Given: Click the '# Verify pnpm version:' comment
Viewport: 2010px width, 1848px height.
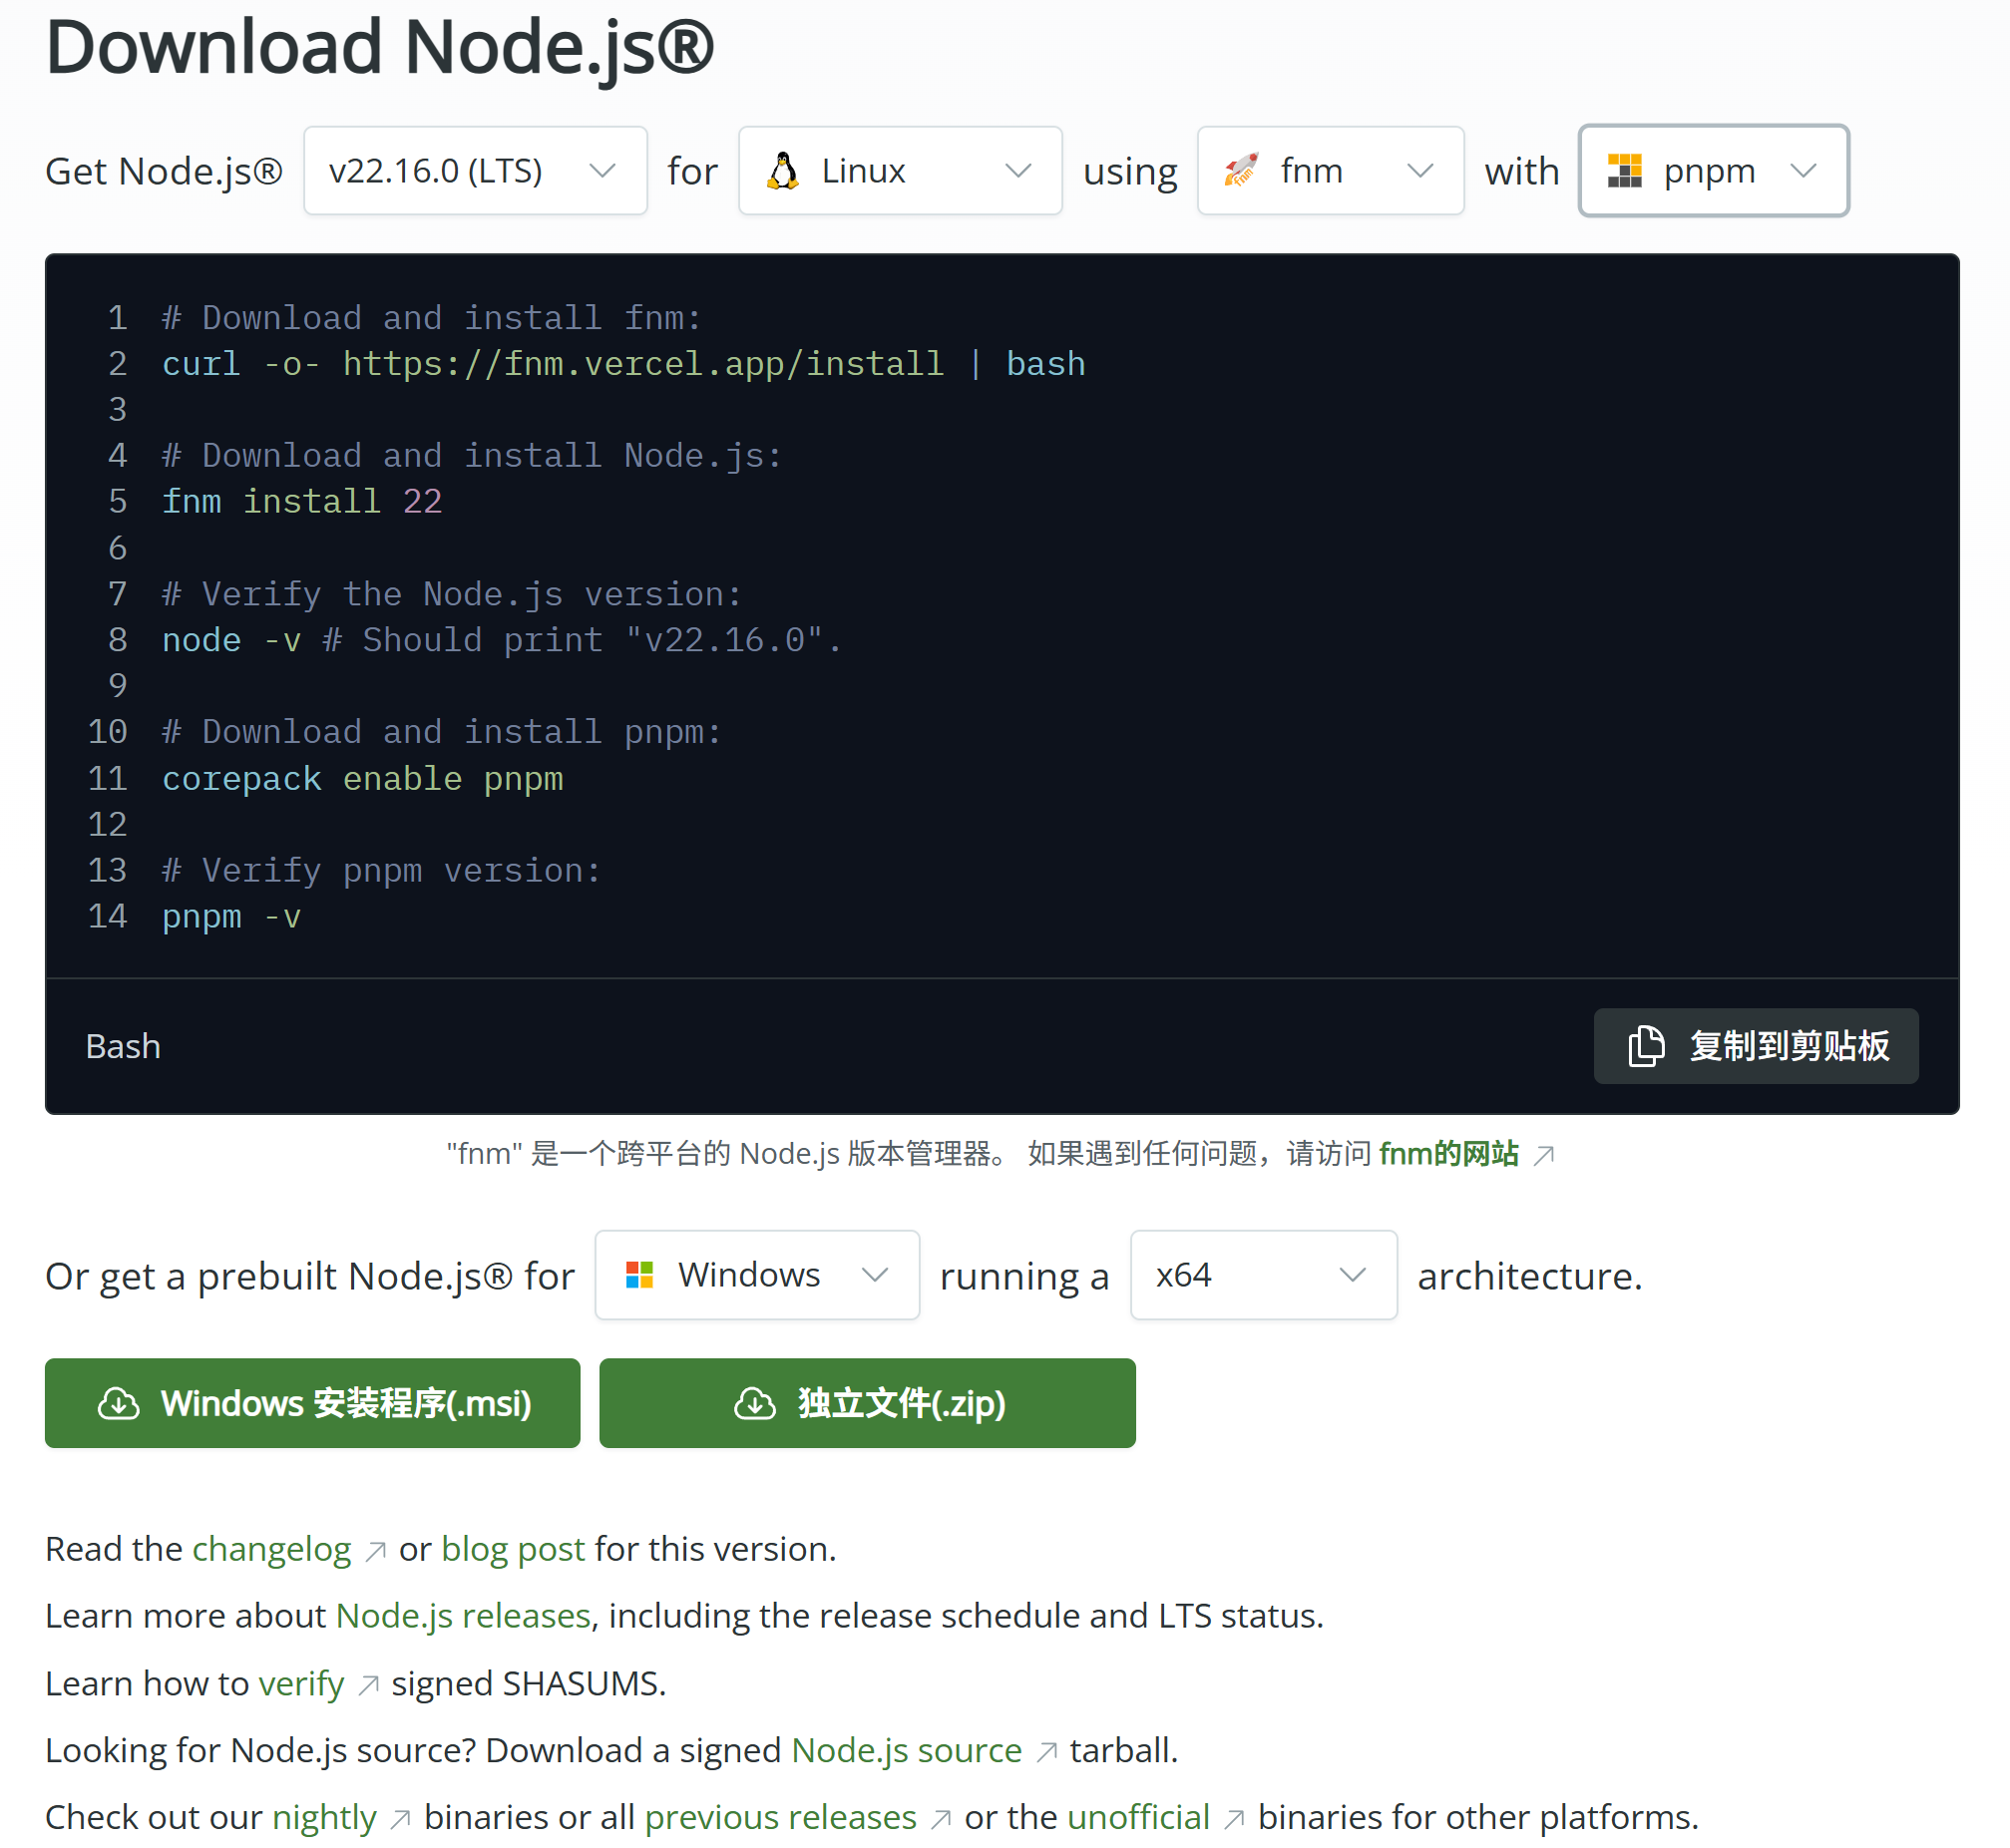Looking at the screenshot, I should tap(382, 871).
